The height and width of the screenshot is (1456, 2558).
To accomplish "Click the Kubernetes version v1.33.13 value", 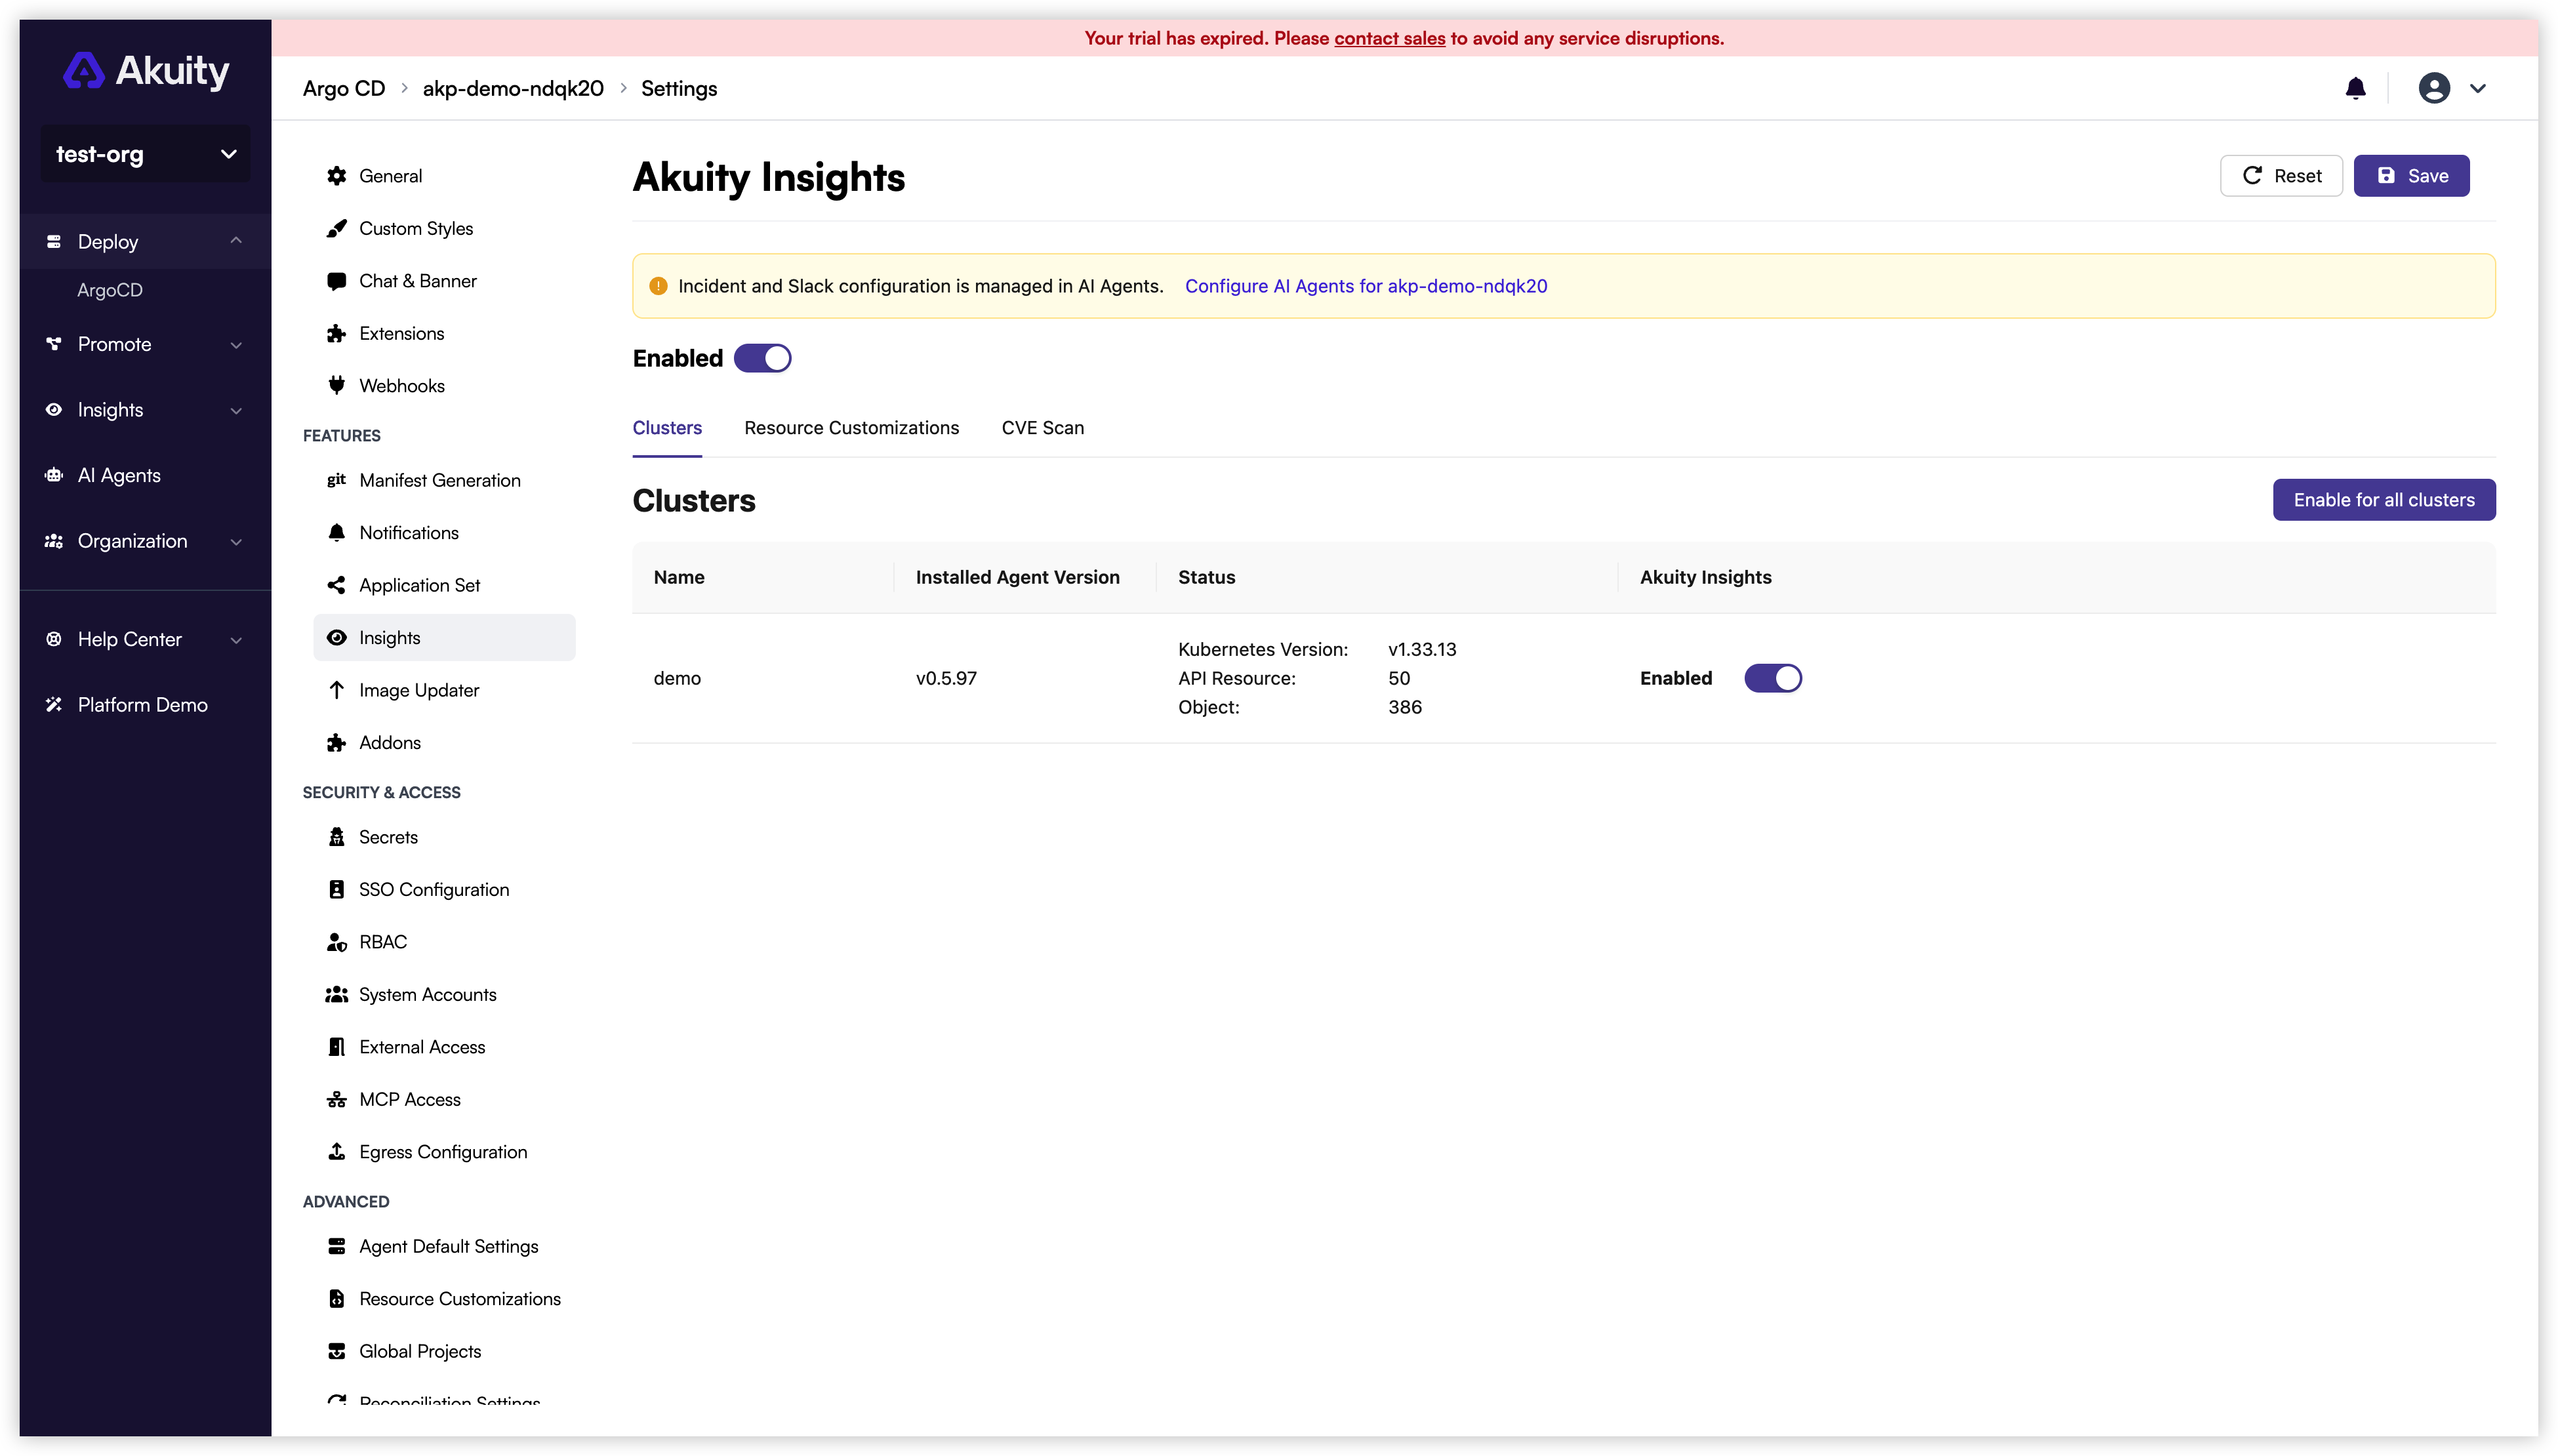I will 1421,650.
